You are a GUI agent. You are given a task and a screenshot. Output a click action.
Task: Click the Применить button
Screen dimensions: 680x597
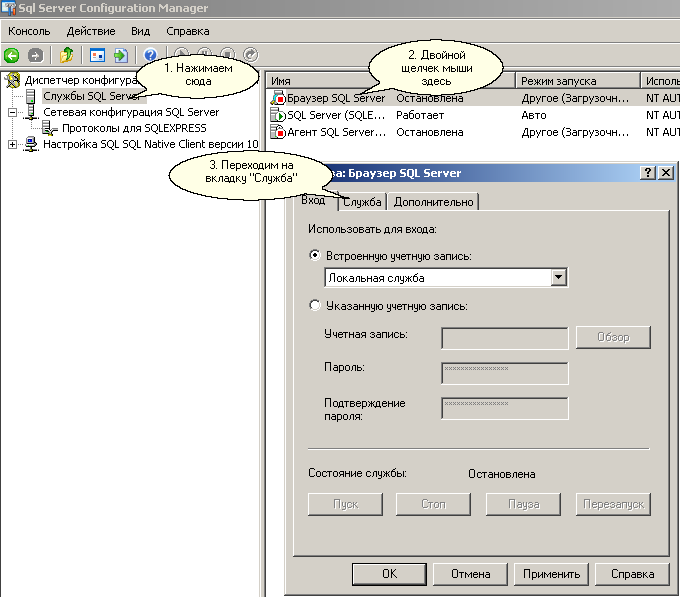pos(549,574)
